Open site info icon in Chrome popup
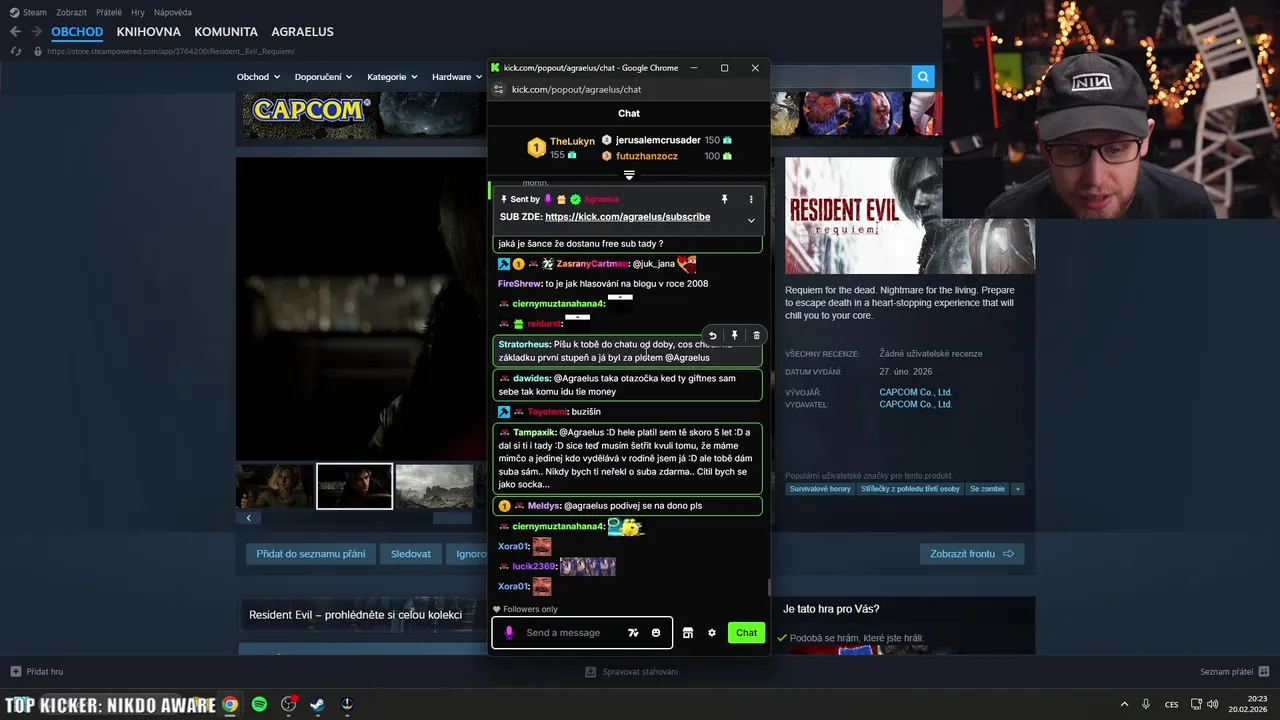The width and height of the screenshot is (1280, 720). pos(499,89)
